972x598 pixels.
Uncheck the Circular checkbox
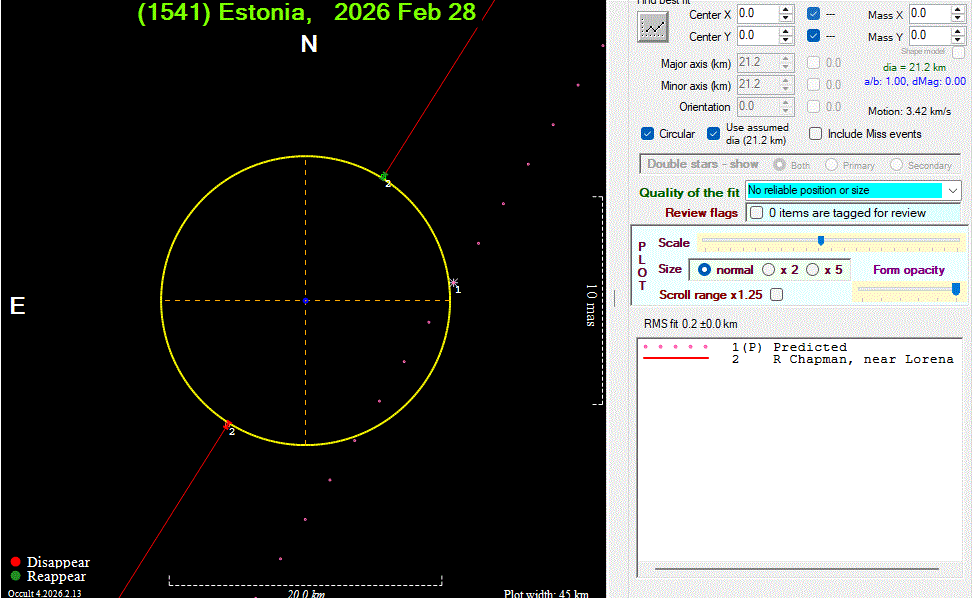(x=647, y=134)
